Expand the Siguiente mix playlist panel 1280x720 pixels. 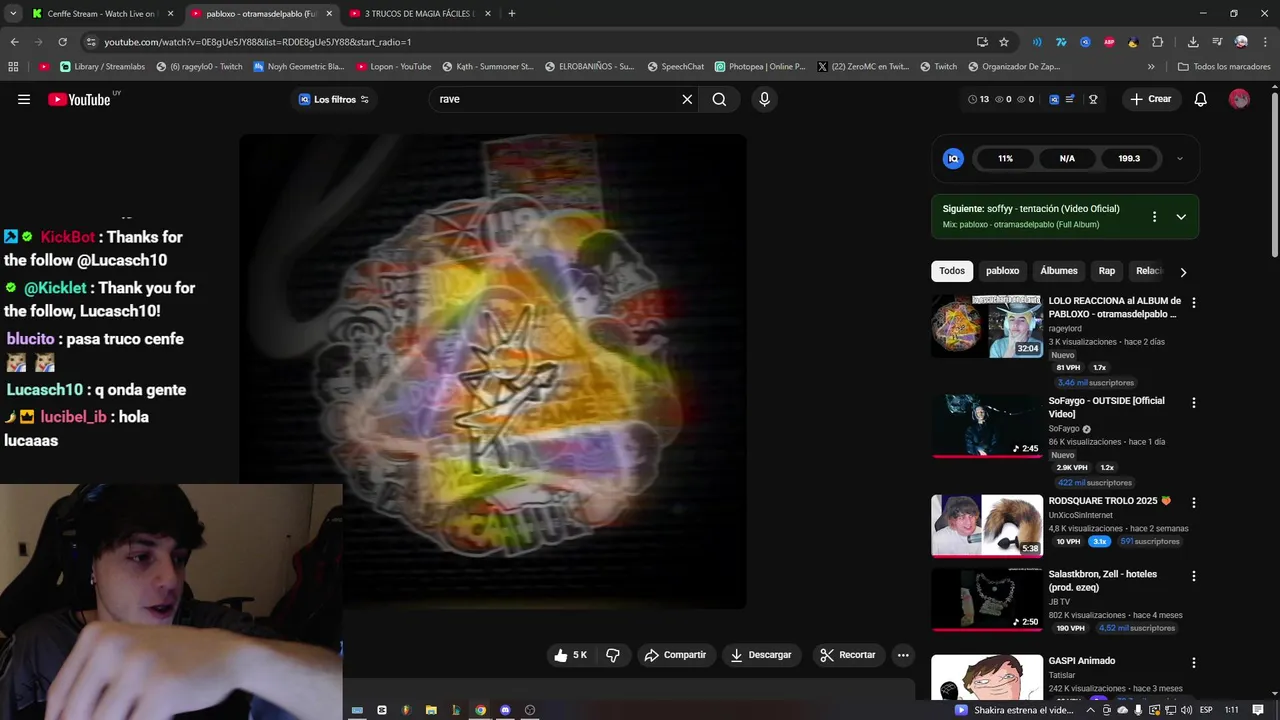coord(1181,216)
